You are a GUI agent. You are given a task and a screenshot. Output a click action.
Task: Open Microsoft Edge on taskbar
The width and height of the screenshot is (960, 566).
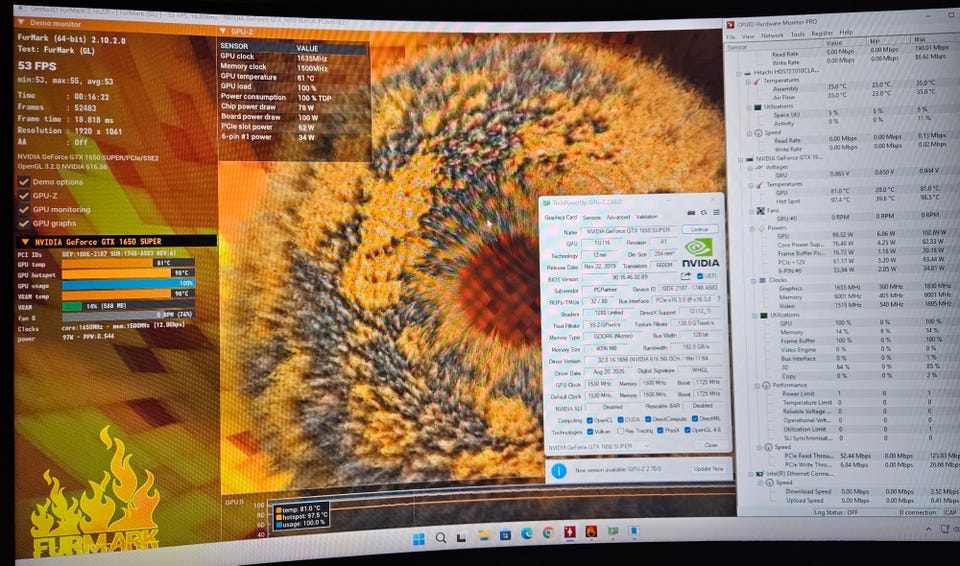pos(527,534)
